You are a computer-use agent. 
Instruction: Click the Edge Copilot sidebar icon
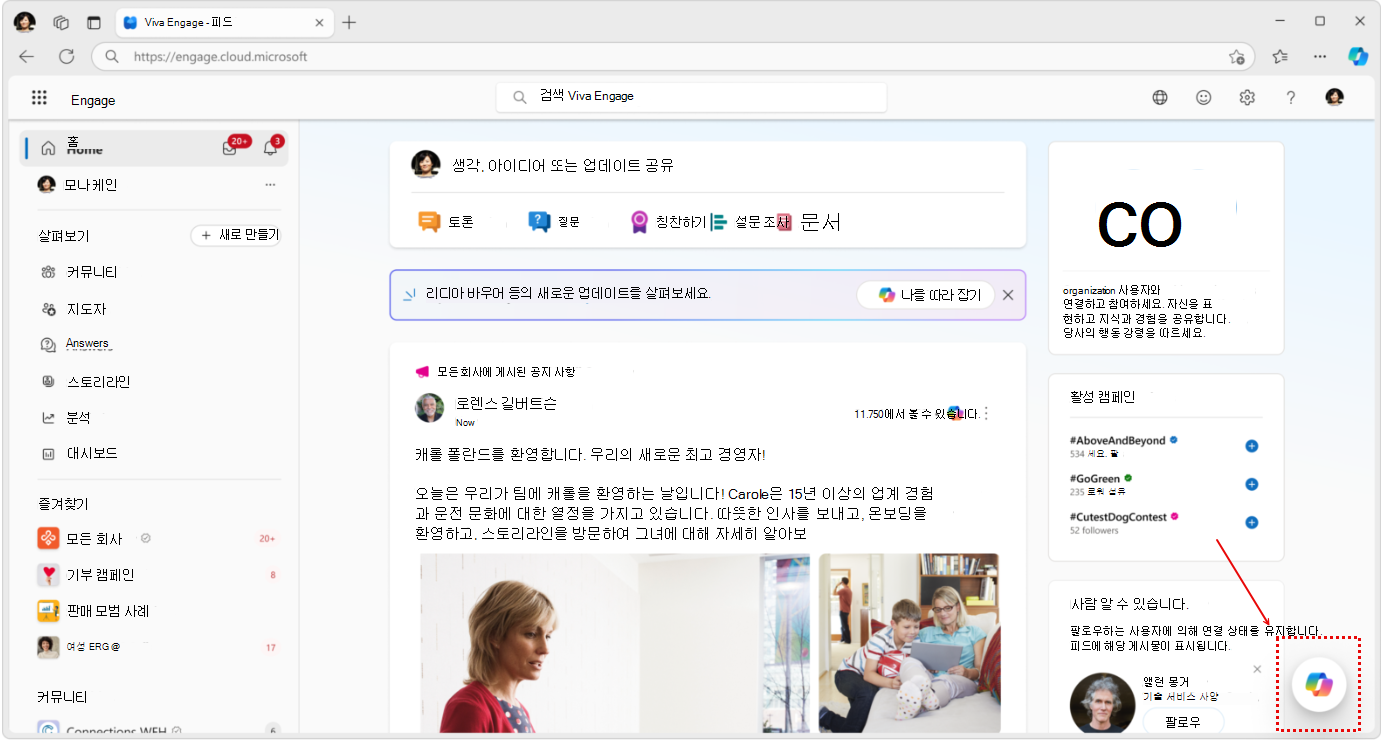pyautogui.click(x=1357, y=57)
